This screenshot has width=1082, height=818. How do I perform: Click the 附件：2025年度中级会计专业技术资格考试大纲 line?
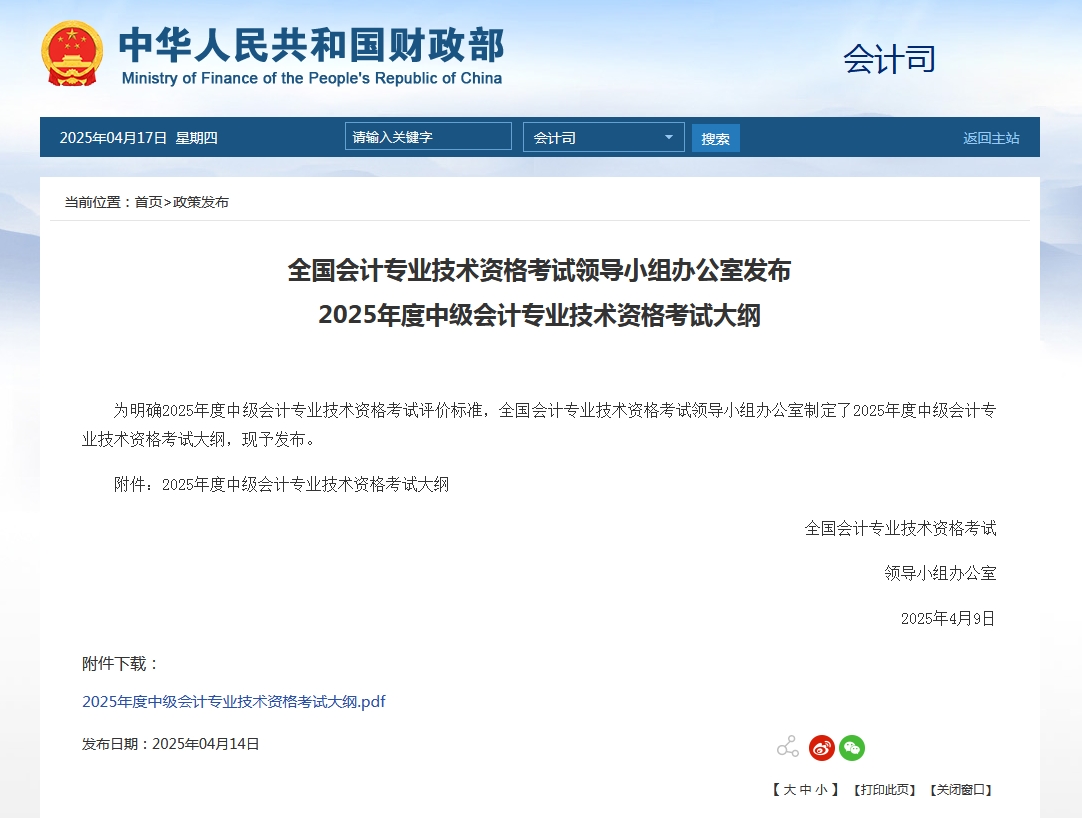[282, 485]
